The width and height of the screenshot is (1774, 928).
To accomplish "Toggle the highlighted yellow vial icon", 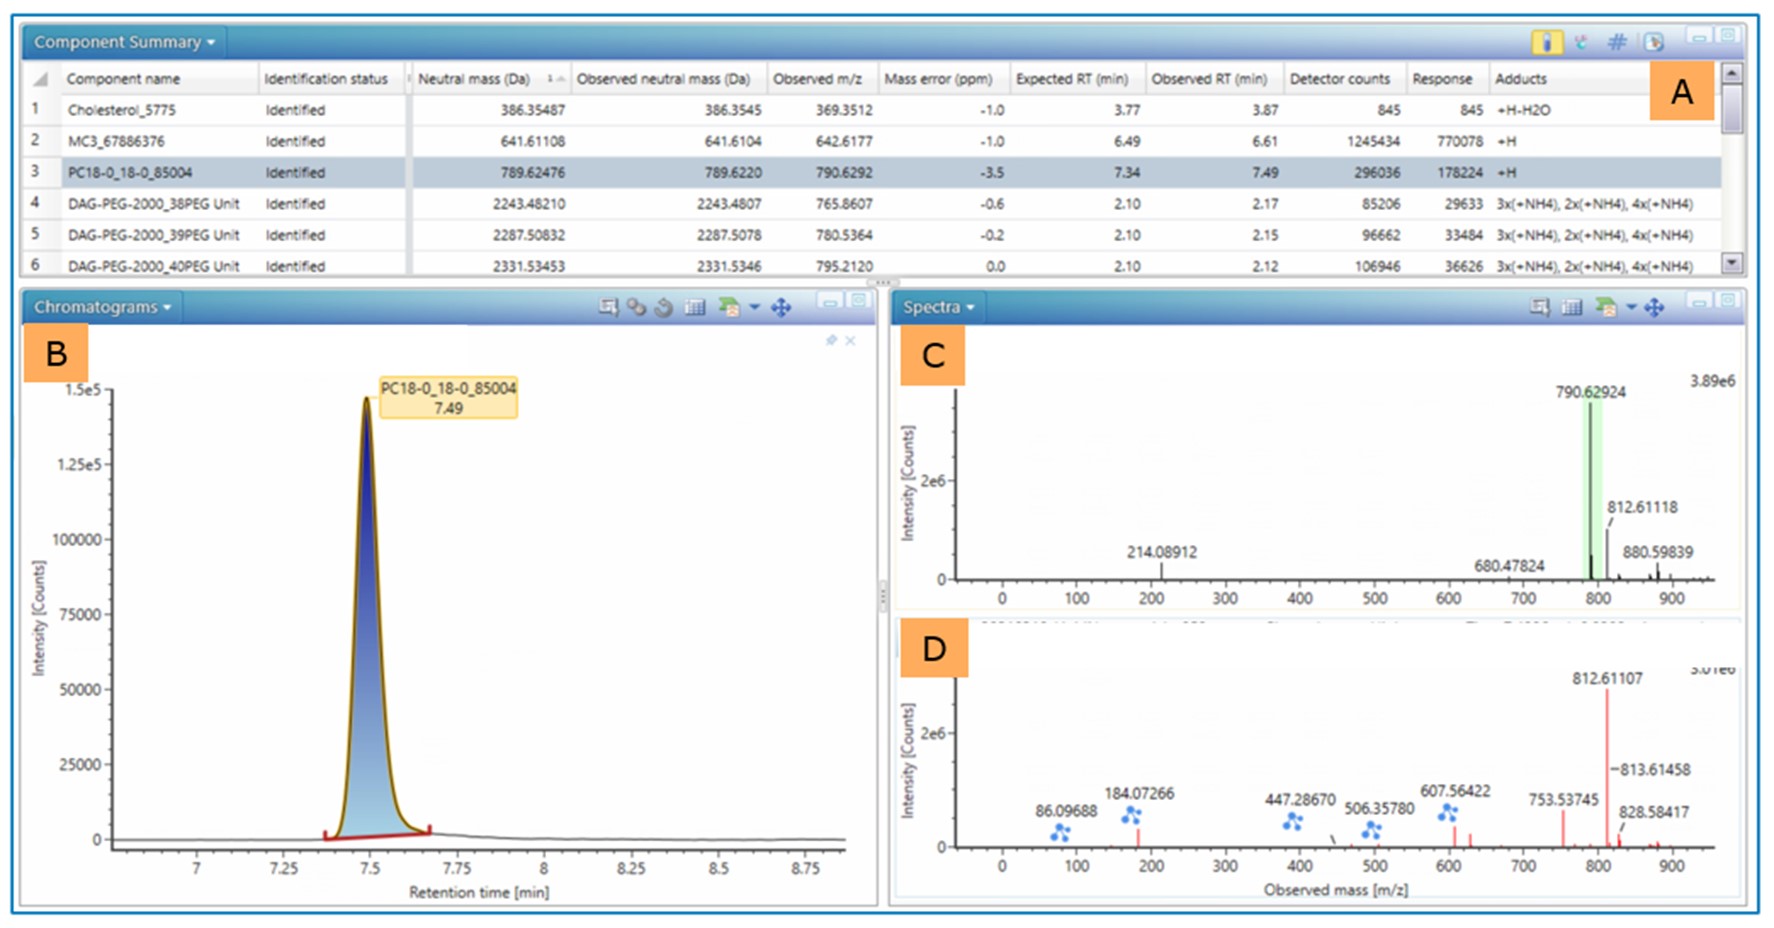I will pos(1546,42).
